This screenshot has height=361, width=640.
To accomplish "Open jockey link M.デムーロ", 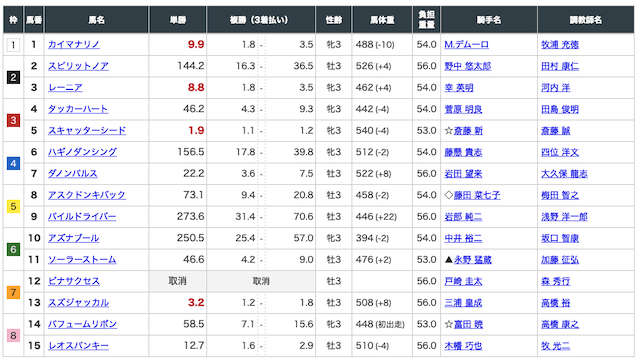I will coord(466,45).
